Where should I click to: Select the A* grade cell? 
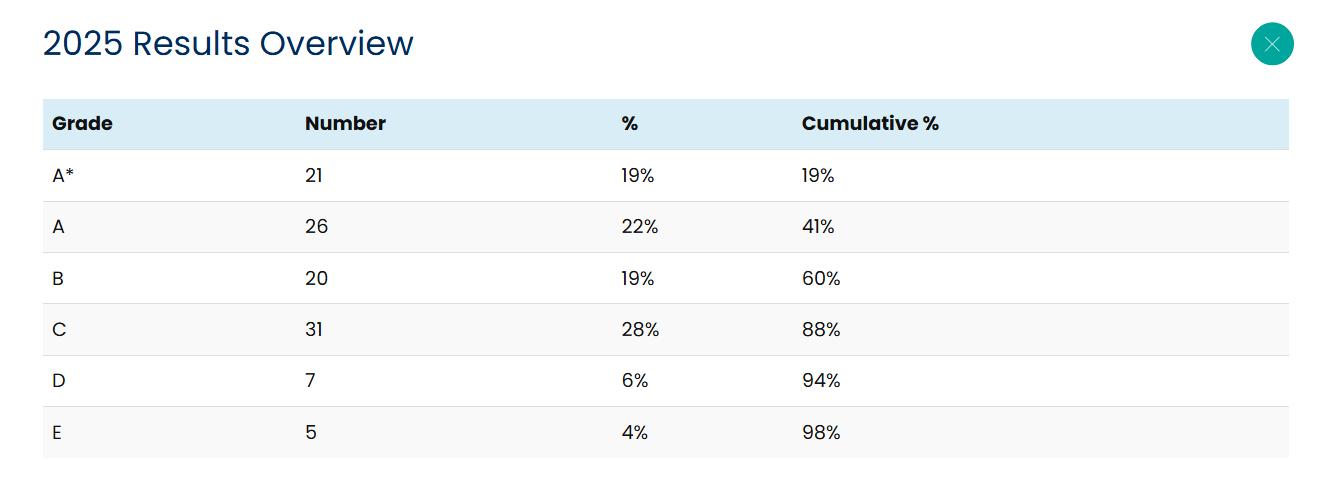click(x=63, y=176)
